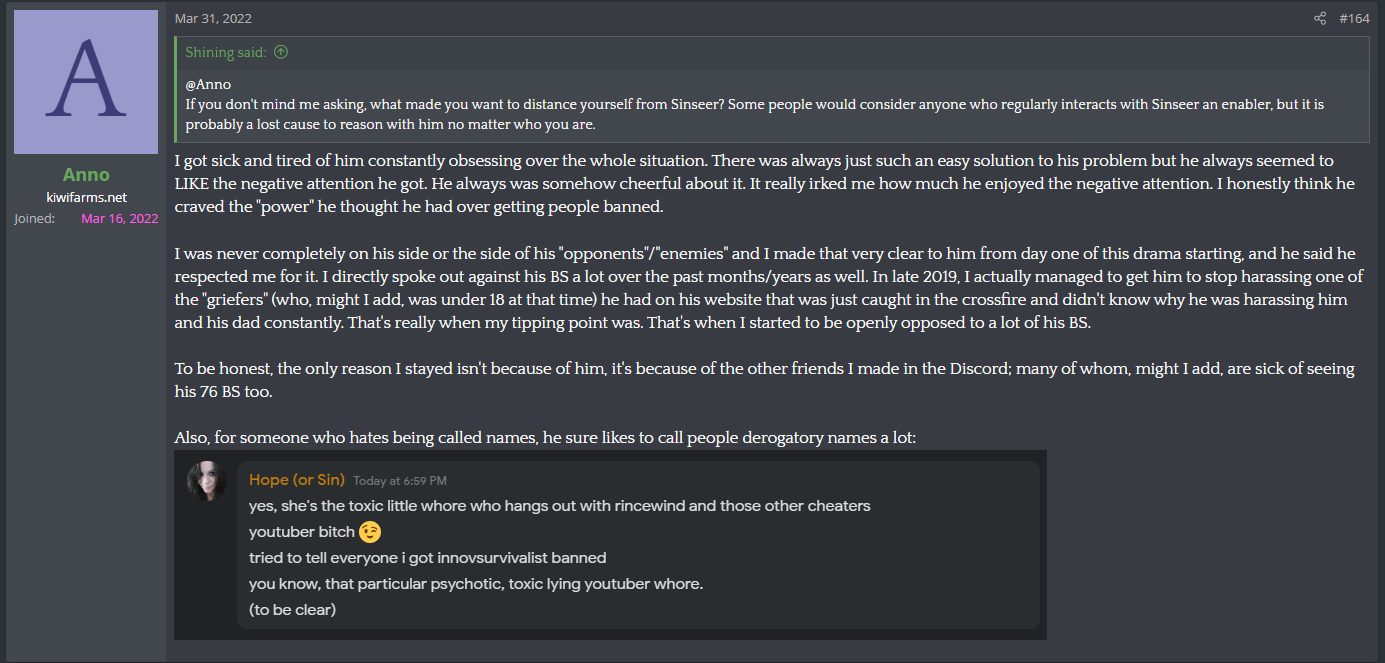The image size is (1385, 663).
Task: Open the embedded Discord screenshot image
Action: coord(610,544)
